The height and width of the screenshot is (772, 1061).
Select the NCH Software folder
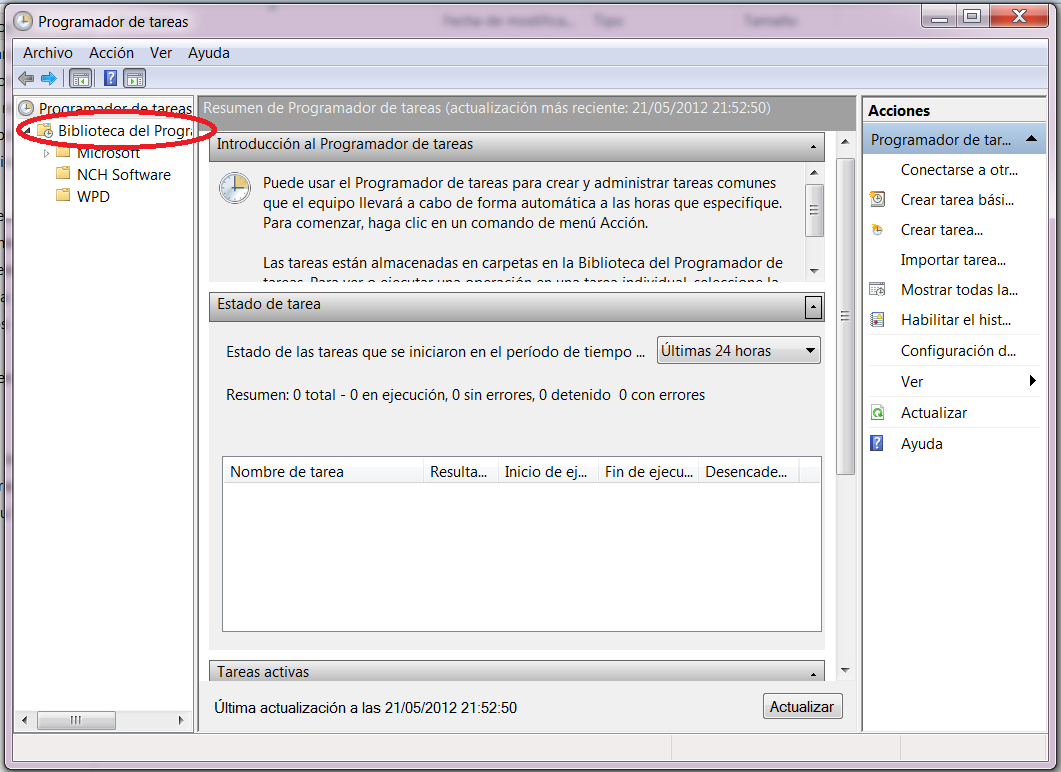pos(123,175)
